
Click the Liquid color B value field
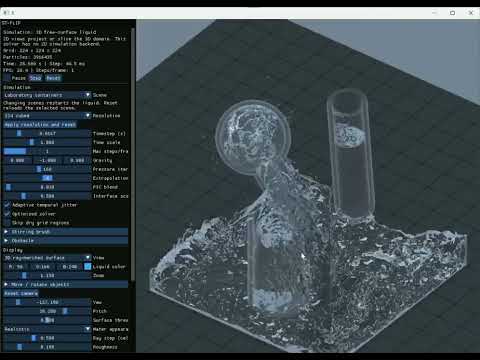click(x=70, y=267)
